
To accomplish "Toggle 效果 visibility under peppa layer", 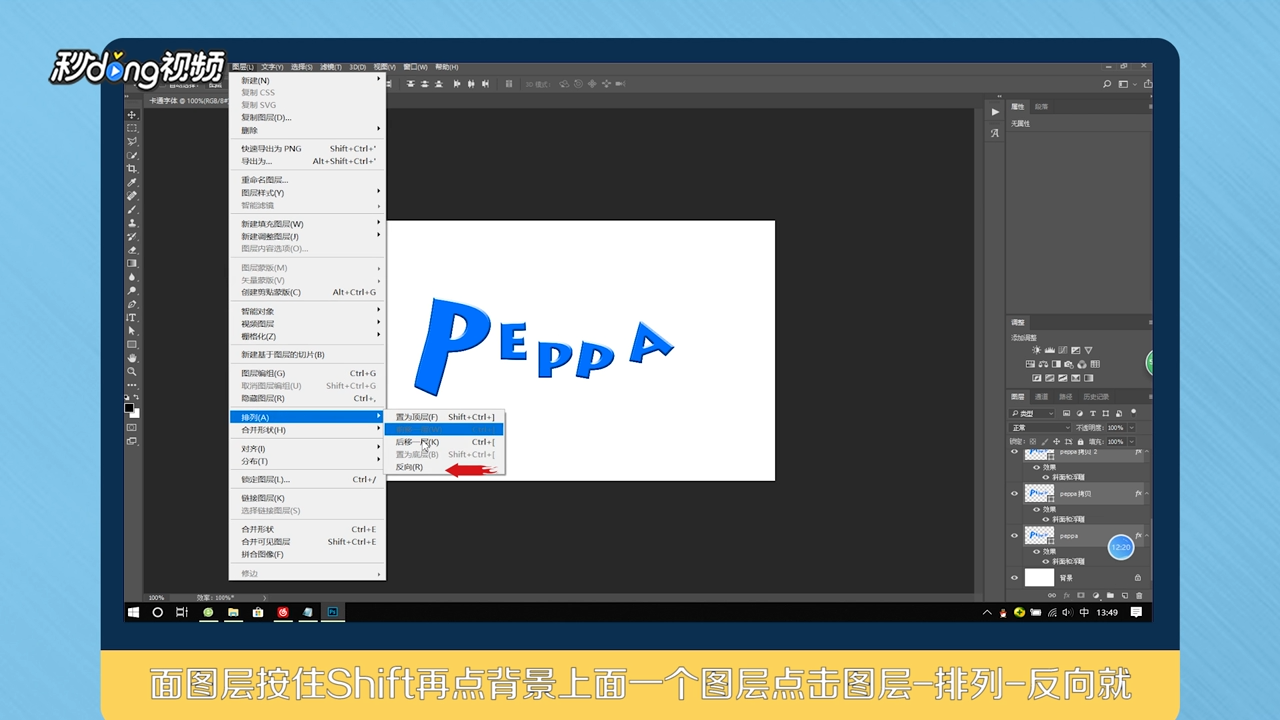I will pyautogui.click(x=1037, y=552).
